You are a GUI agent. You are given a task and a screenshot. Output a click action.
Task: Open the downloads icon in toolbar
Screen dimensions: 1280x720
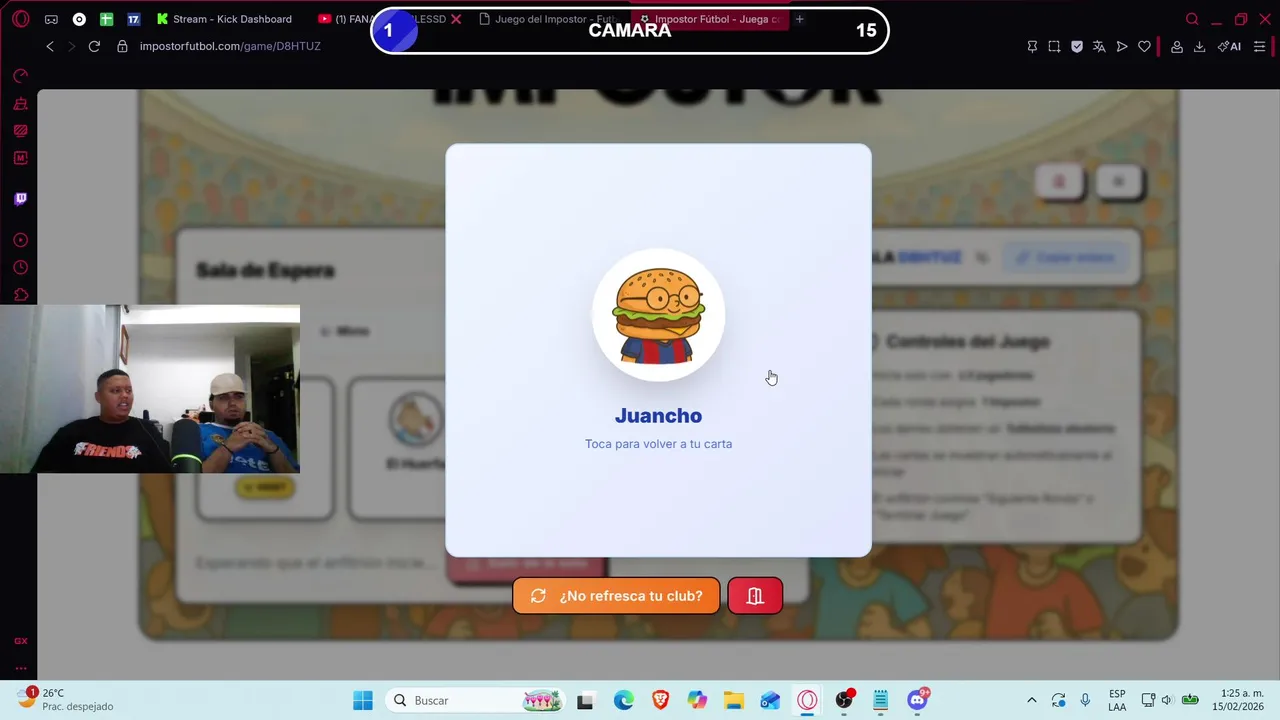(1199, 46)
